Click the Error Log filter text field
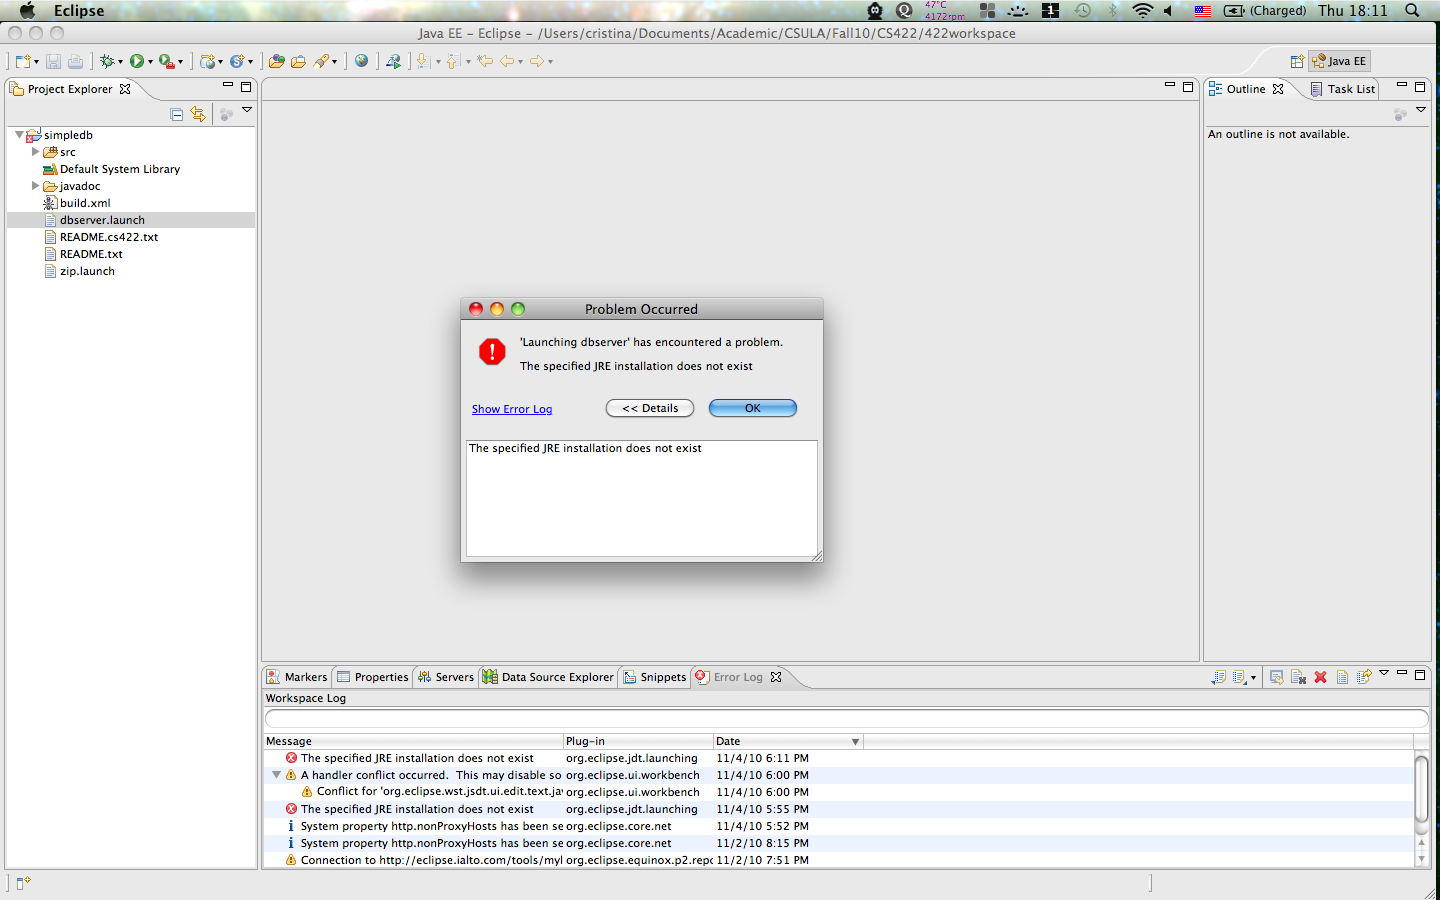This screenshot has height=900, width=1440. (x=846, y=718)
